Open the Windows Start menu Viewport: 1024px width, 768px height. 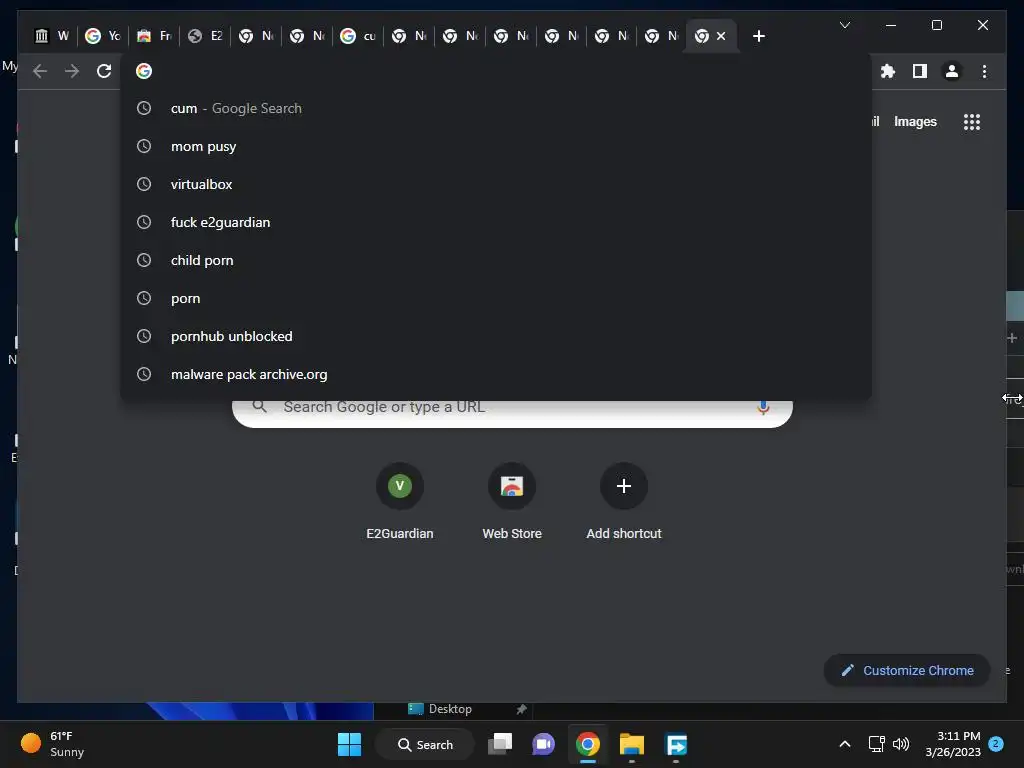click(x=349, y=744)
